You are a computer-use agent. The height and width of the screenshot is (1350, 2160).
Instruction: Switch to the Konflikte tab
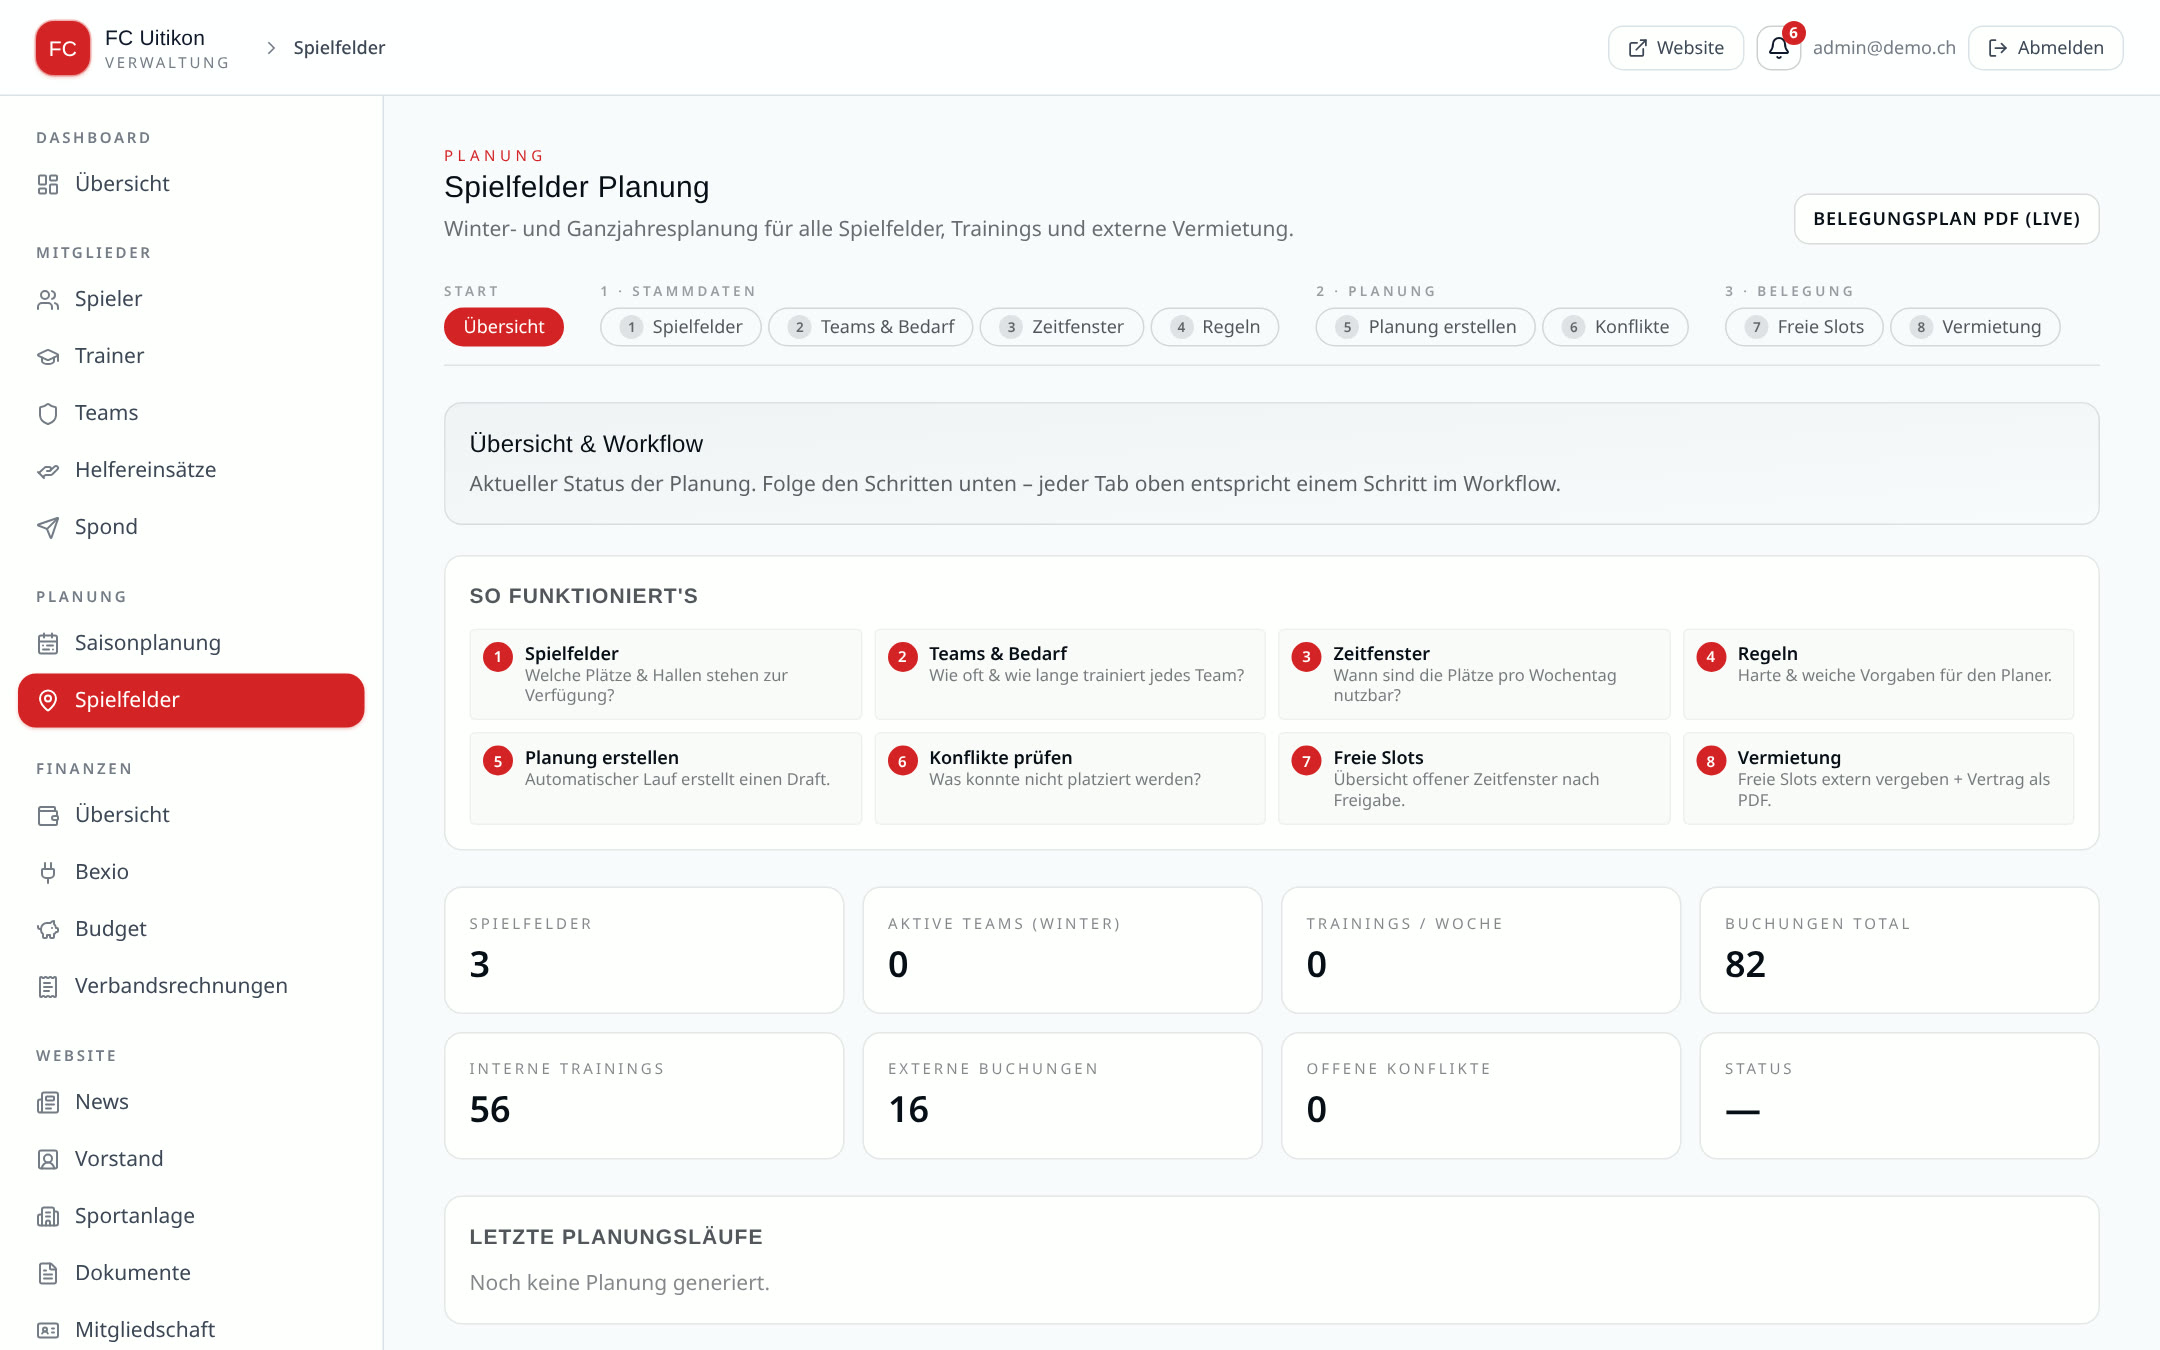tap(1615, 327)
